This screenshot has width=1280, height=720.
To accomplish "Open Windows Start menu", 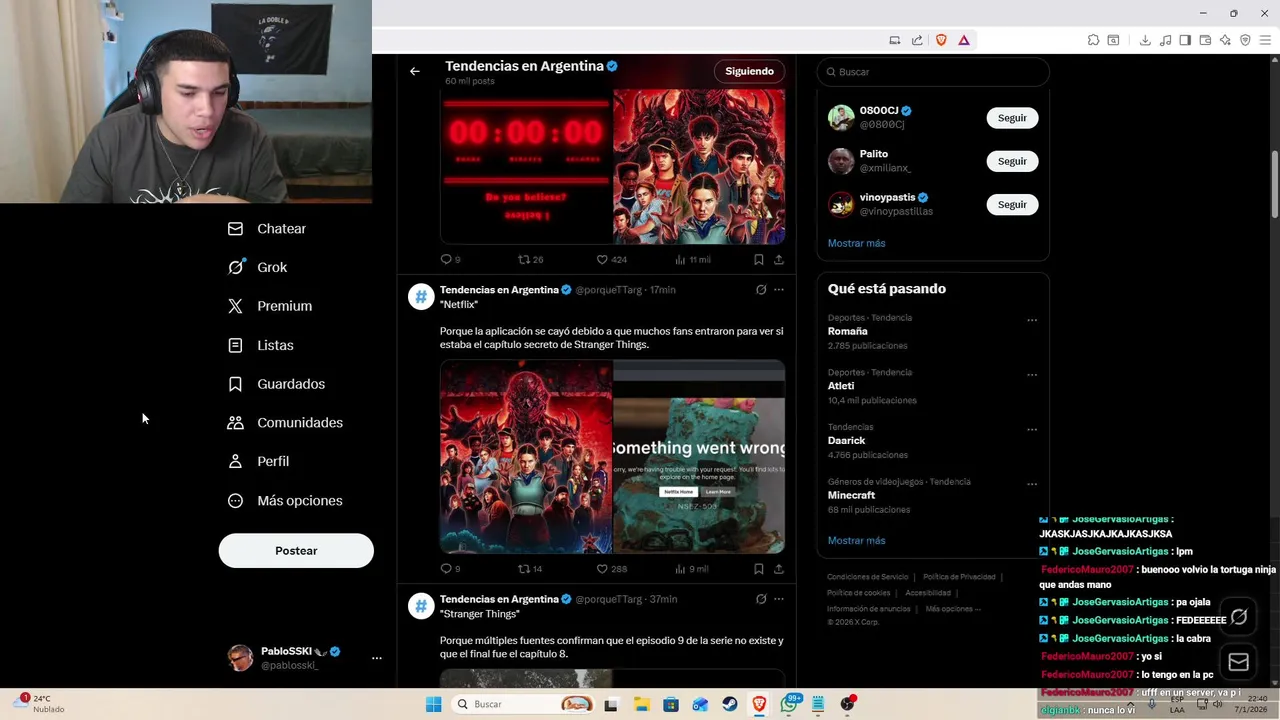I will point(433,704).
